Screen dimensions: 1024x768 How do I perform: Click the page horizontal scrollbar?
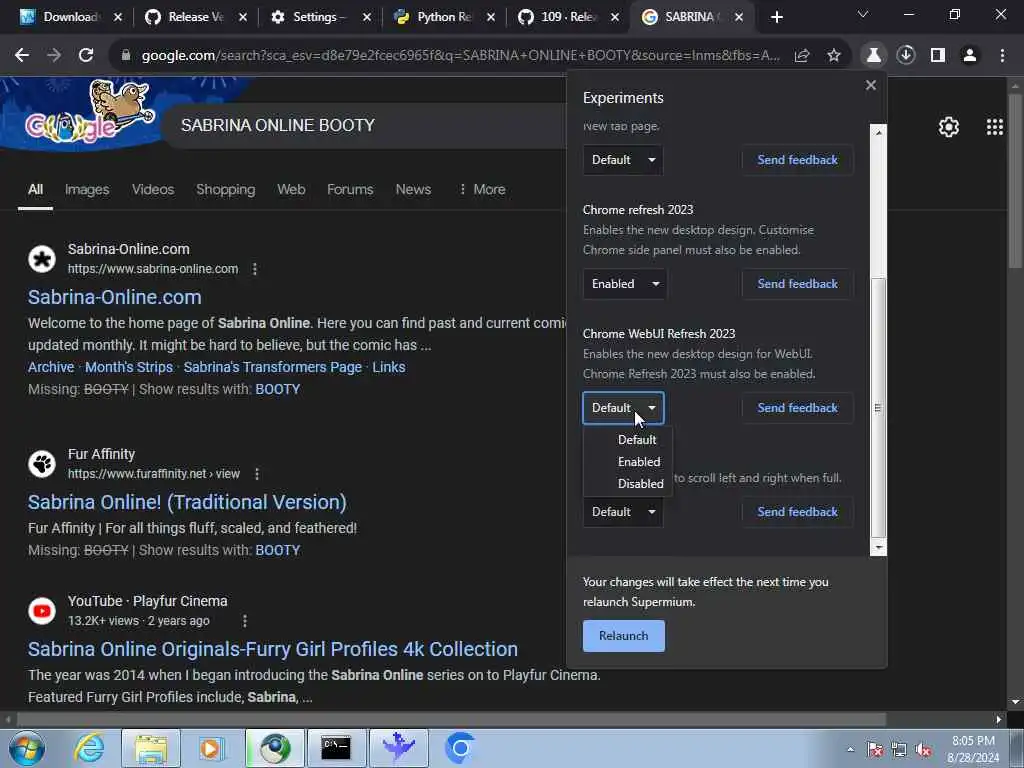[x=451, y=720]
